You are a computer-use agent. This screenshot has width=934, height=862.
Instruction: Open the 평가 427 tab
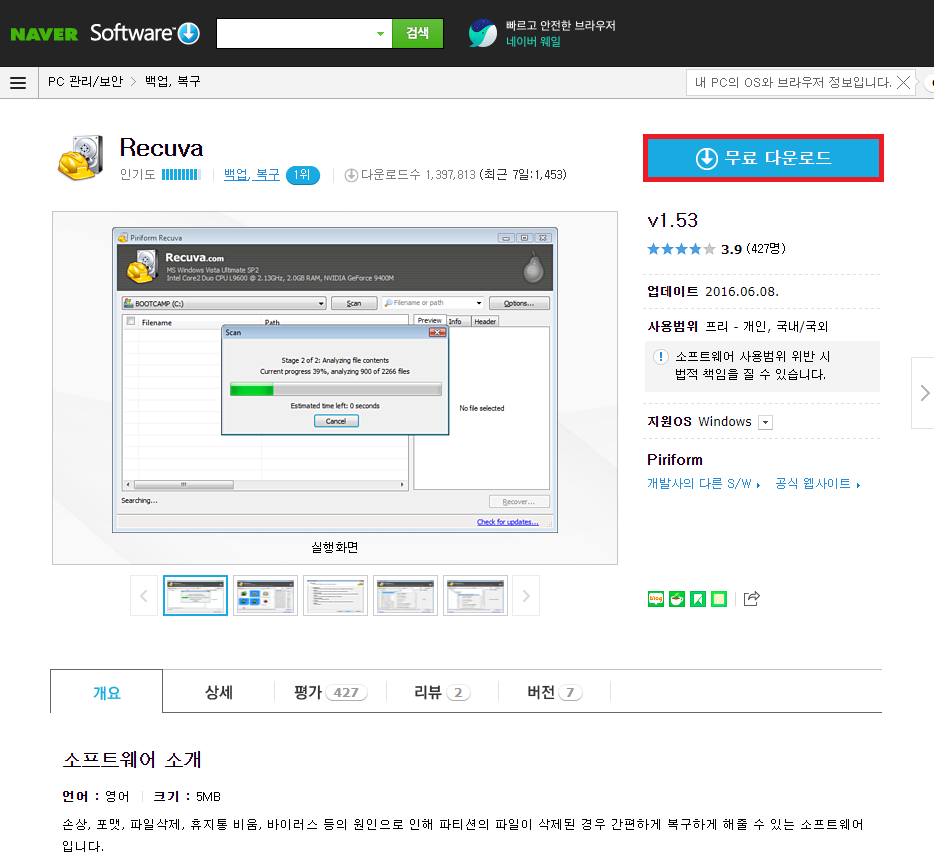click(x=331, y=692)
